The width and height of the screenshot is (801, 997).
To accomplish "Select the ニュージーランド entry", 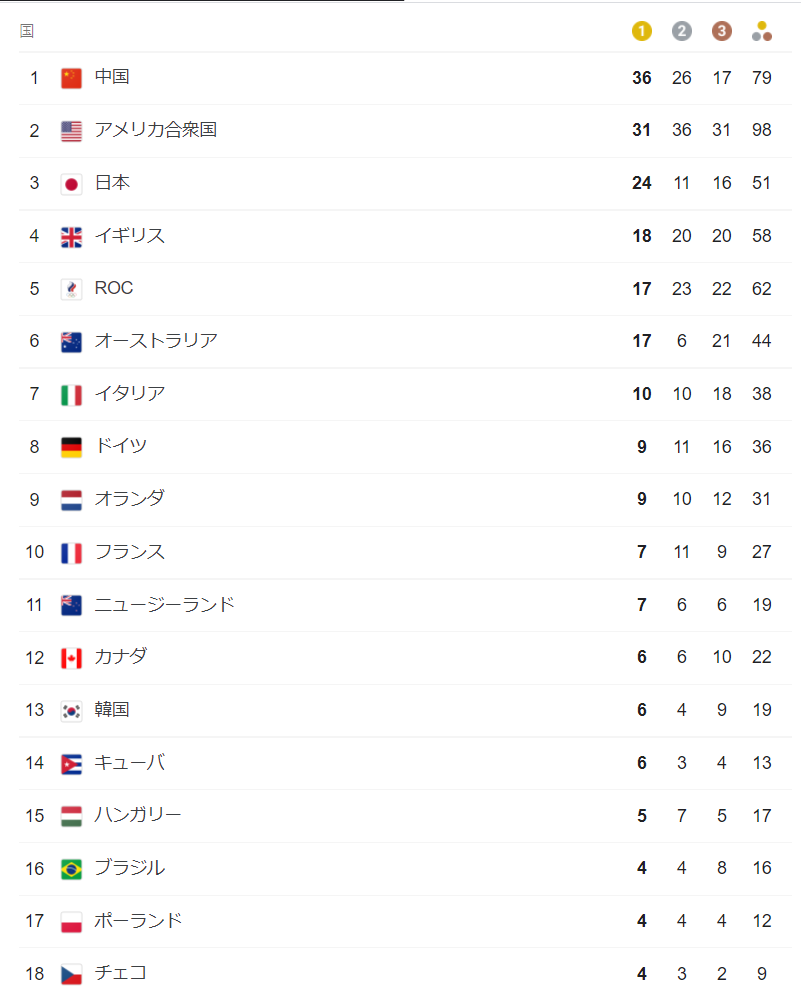I will pyautogui.click(x=405, y=605).
